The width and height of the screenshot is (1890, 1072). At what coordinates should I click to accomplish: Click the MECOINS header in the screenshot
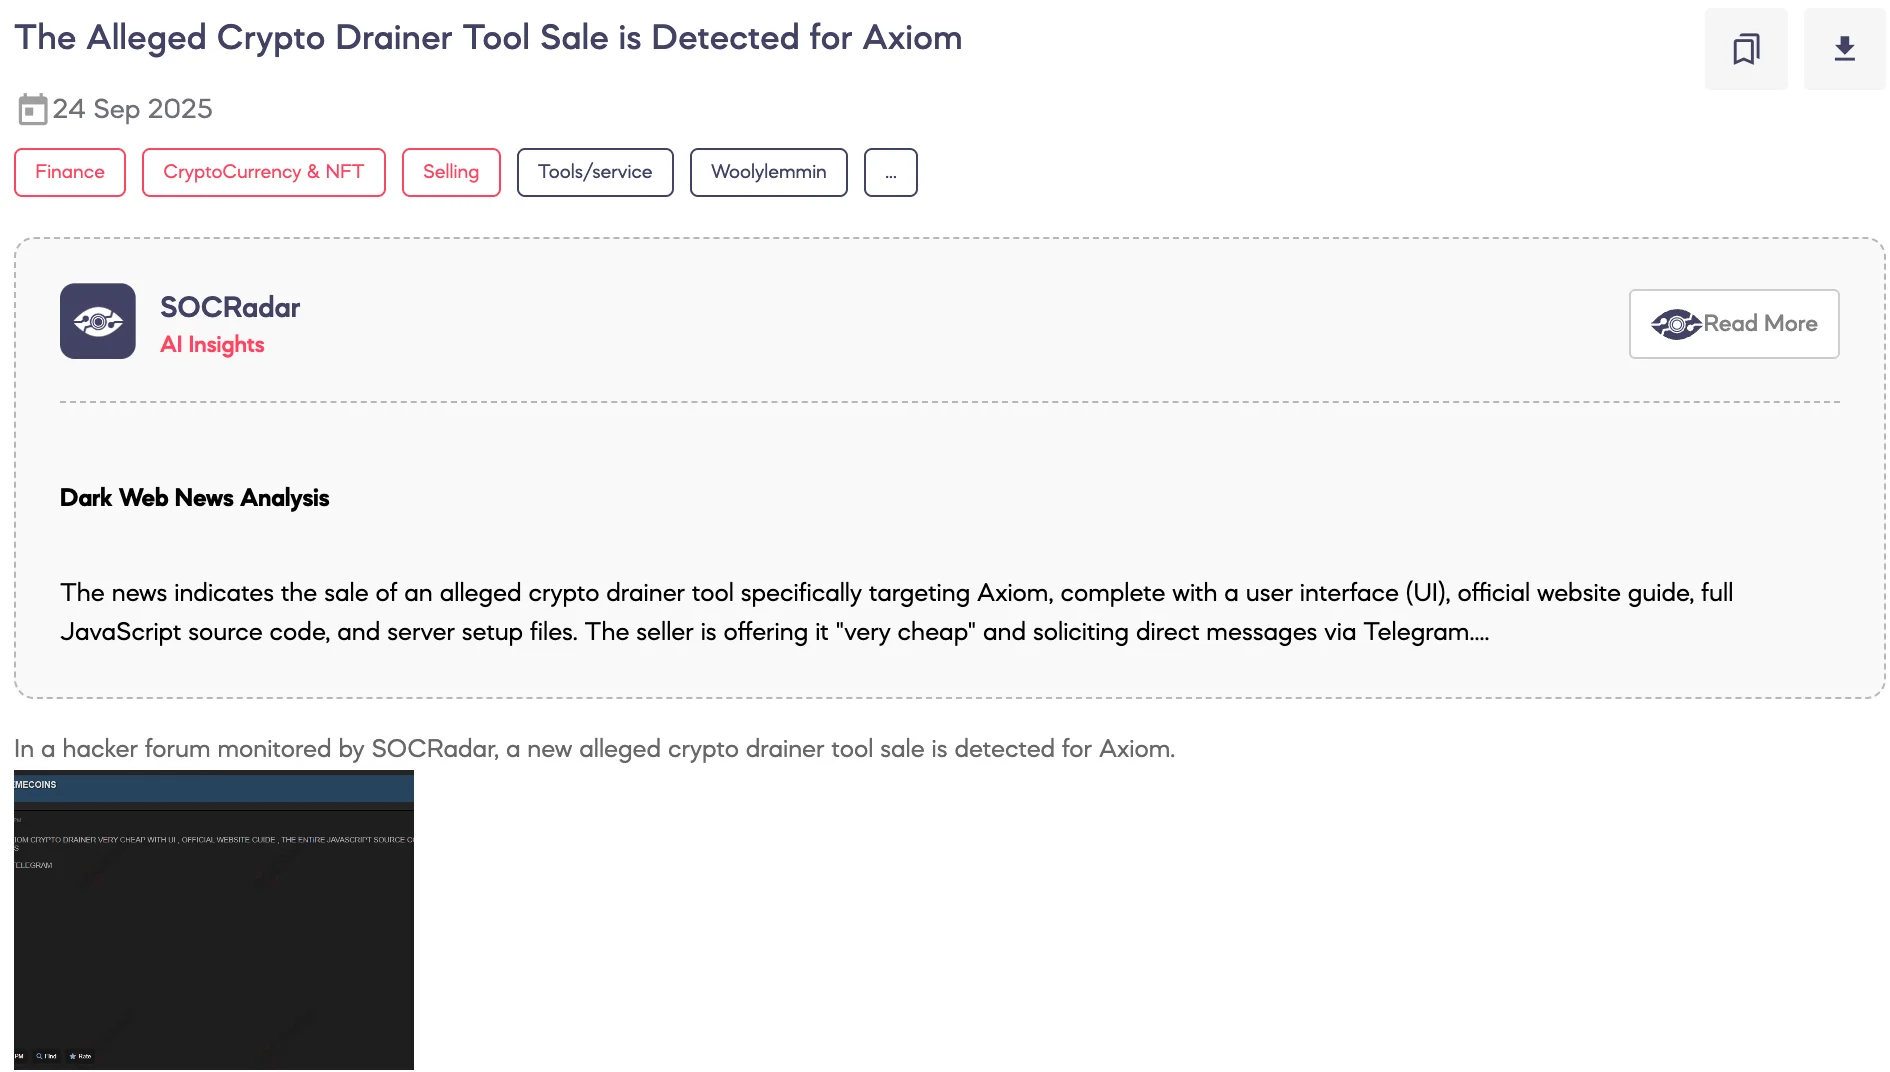tap(36, 785)
